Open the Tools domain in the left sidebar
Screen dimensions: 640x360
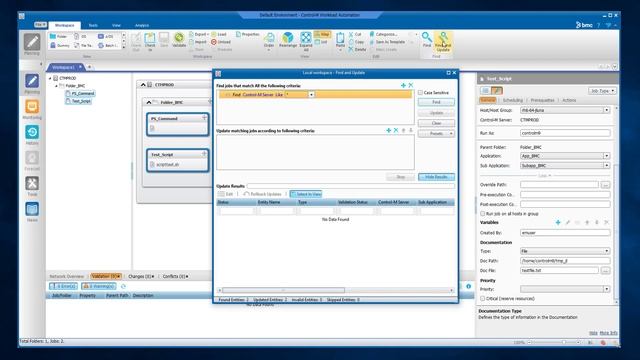click(x=32, y=184)
